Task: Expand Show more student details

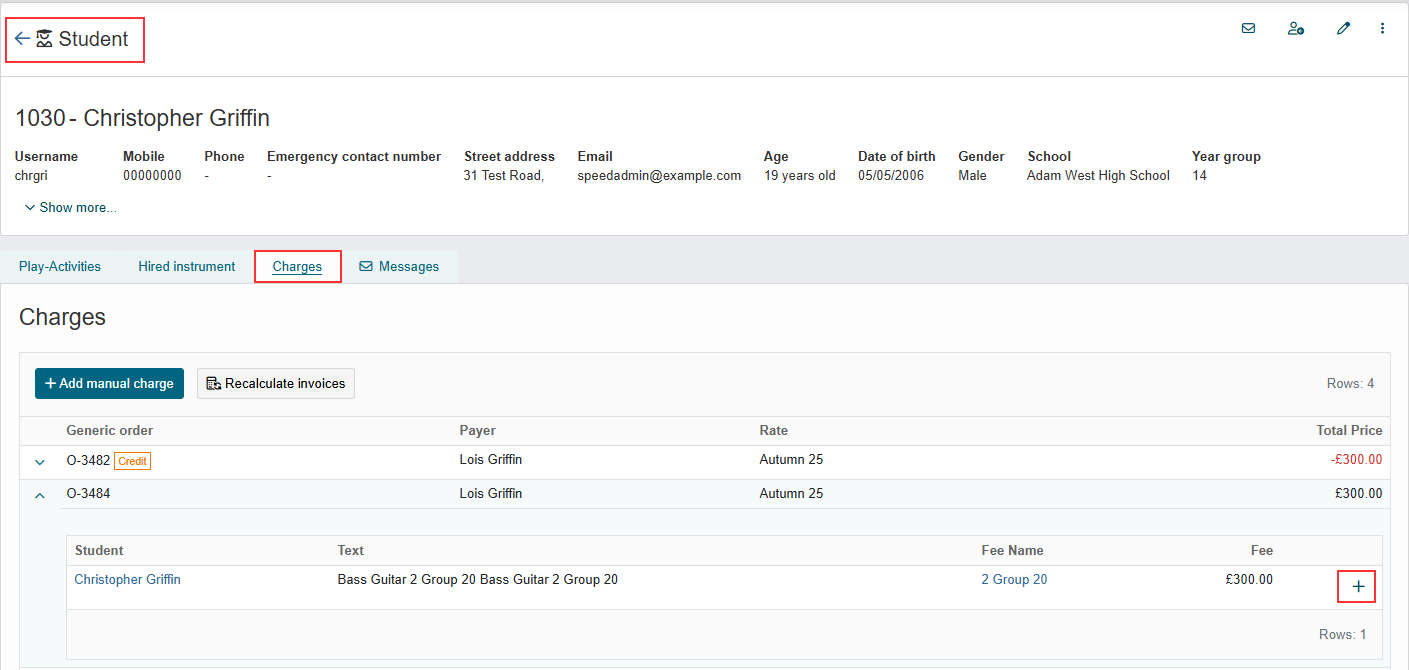Action: [70, 208]
